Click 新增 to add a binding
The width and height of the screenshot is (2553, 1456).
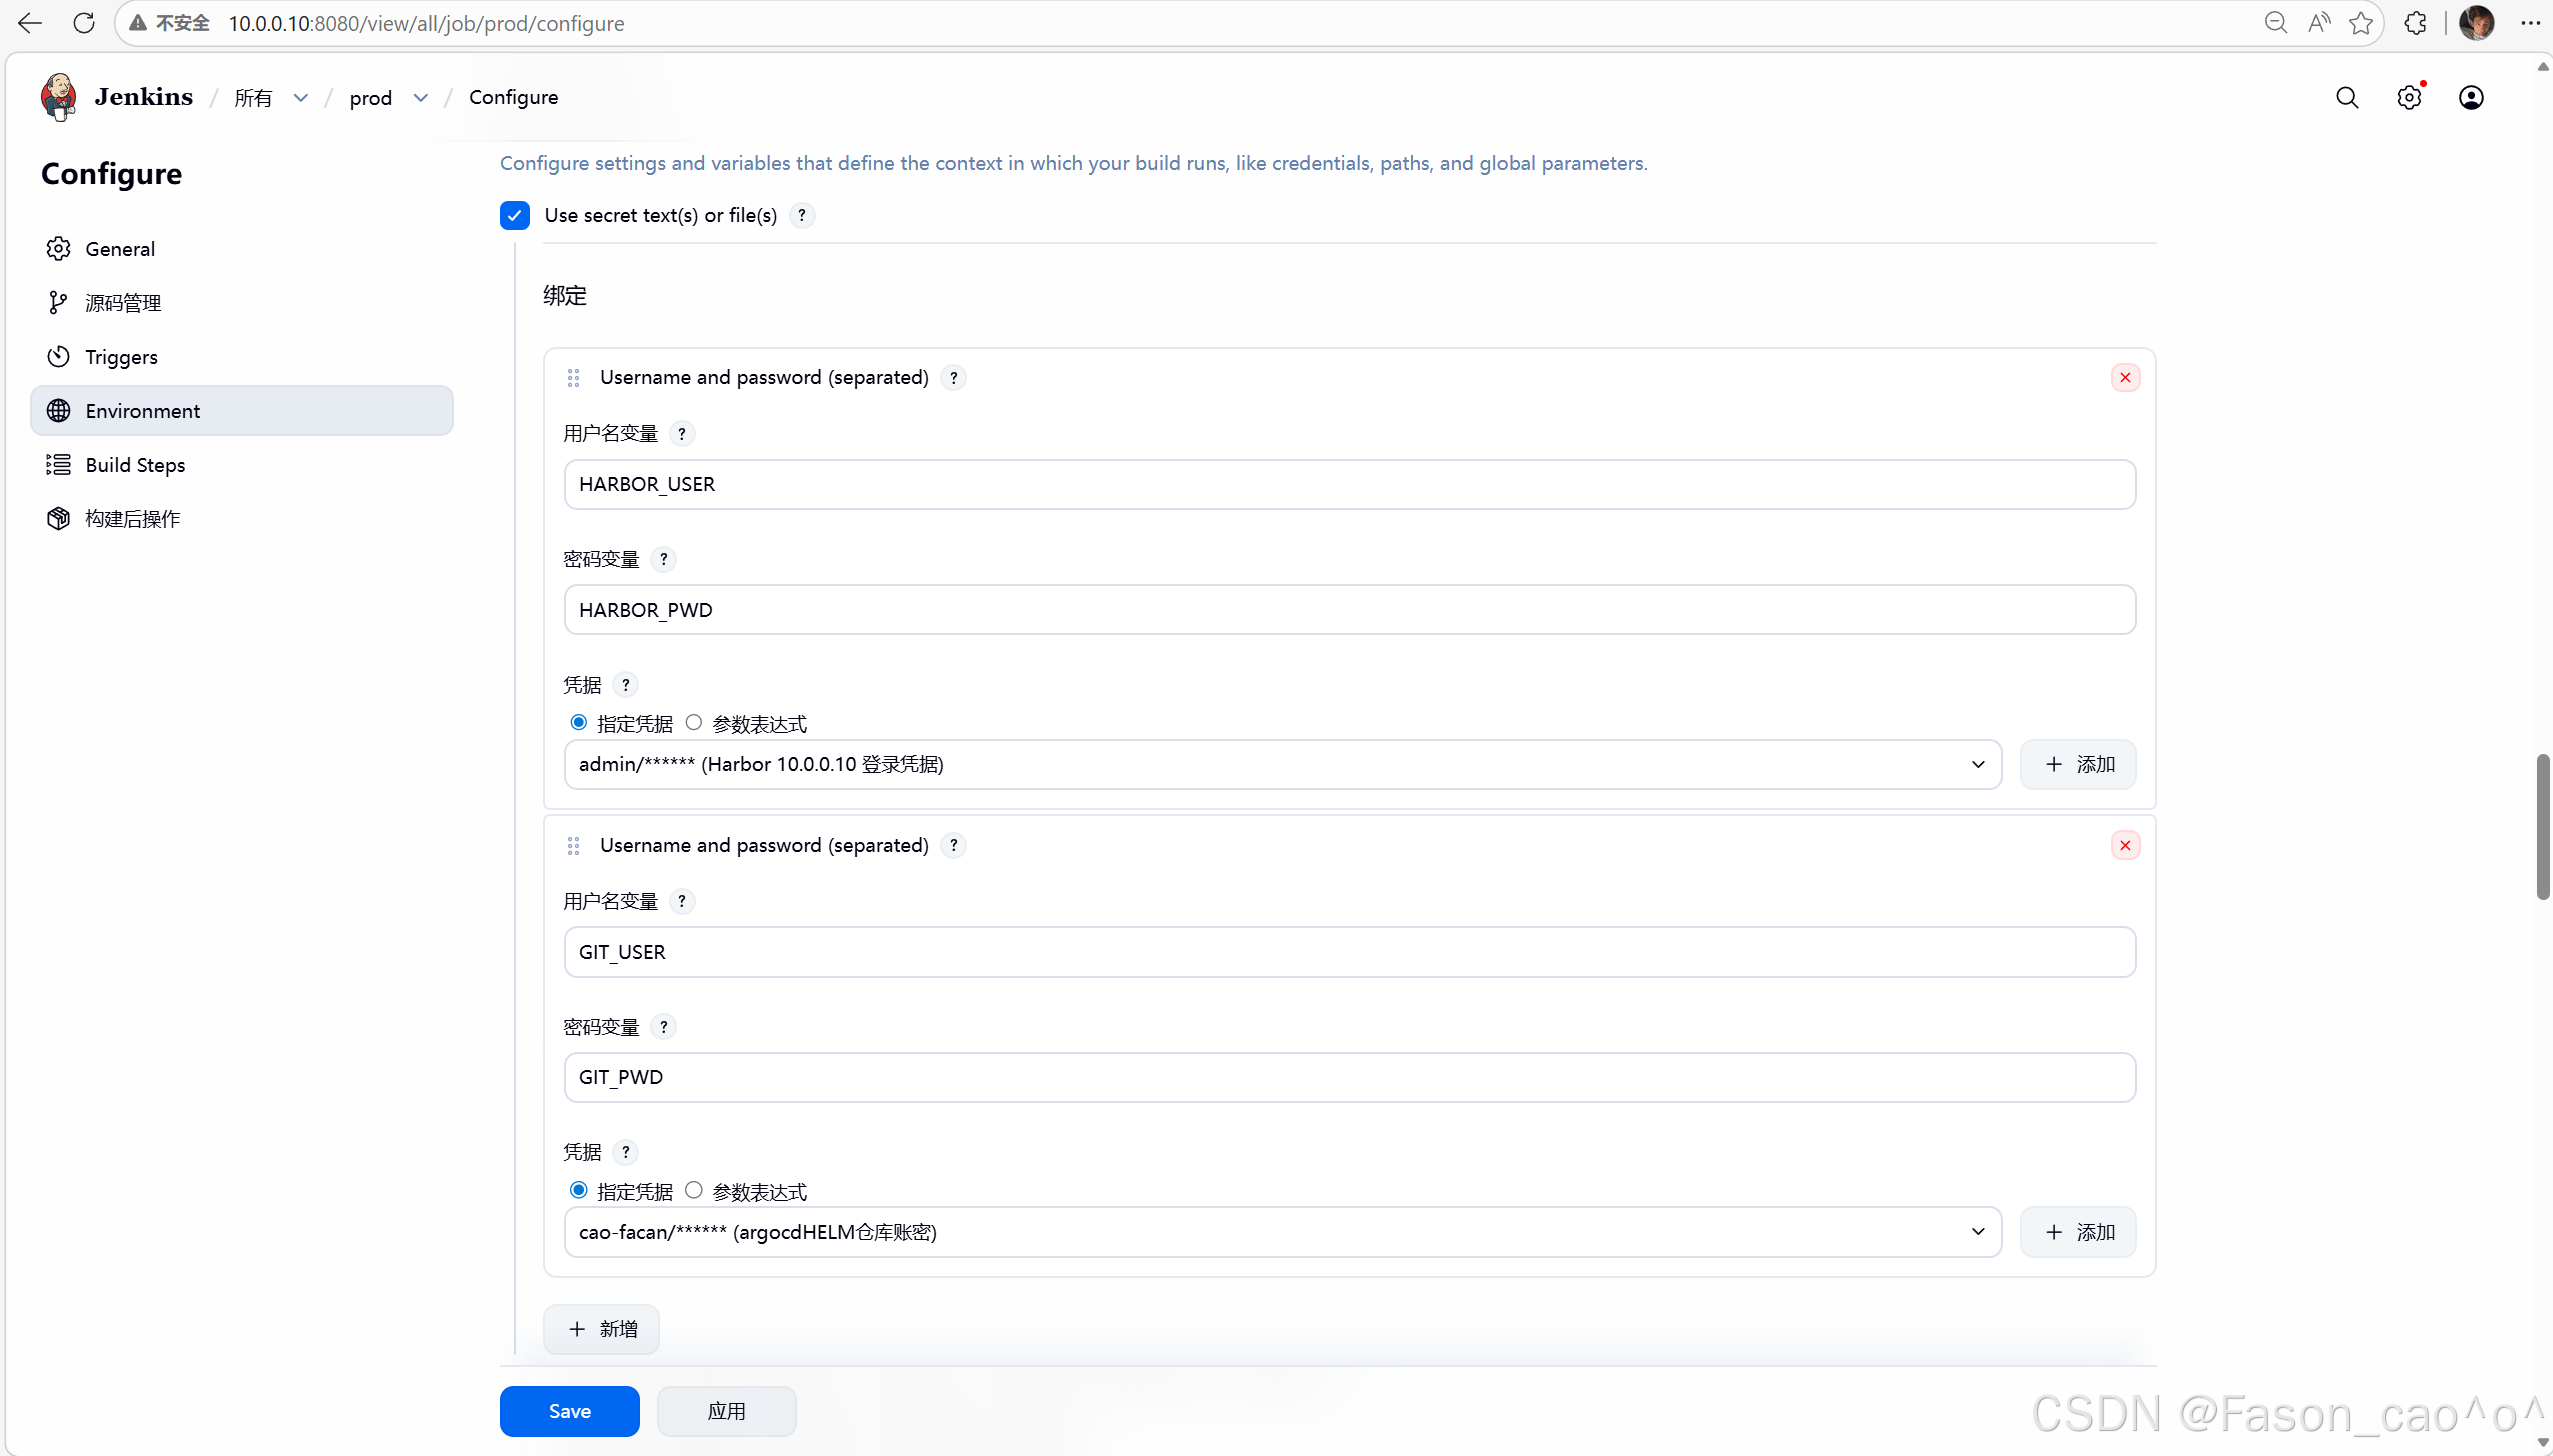point(601,1329)
